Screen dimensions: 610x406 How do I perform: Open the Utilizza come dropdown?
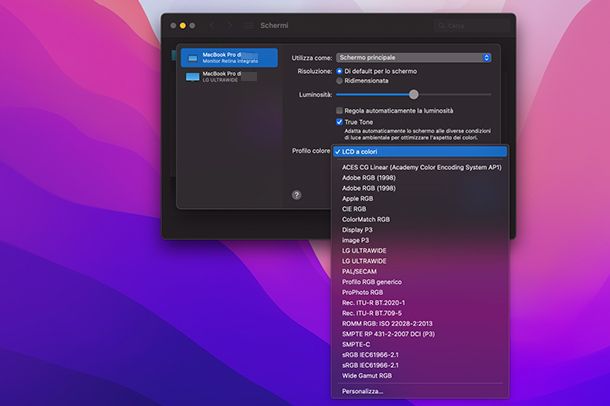tap(413, 58)
